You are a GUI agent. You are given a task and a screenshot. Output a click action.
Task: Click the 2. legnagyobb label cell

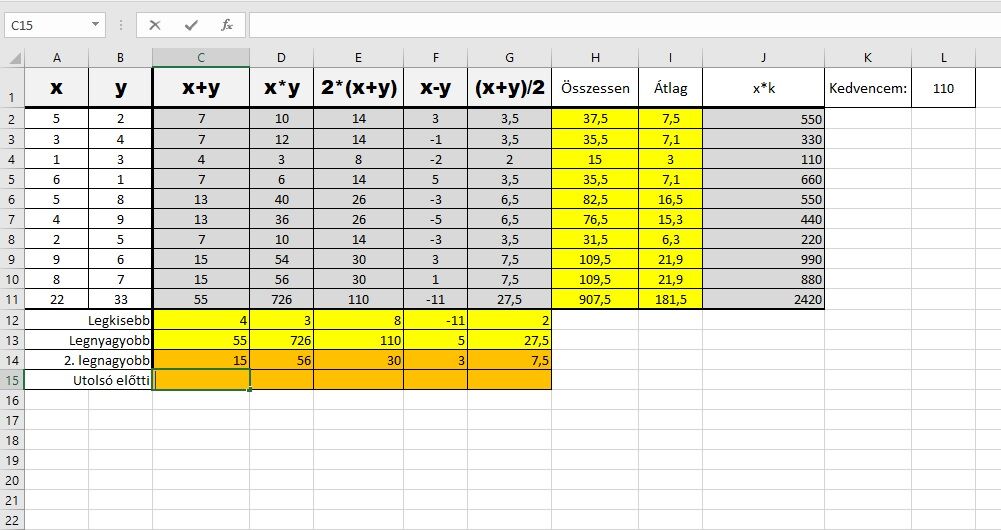[x=88, y=360]
